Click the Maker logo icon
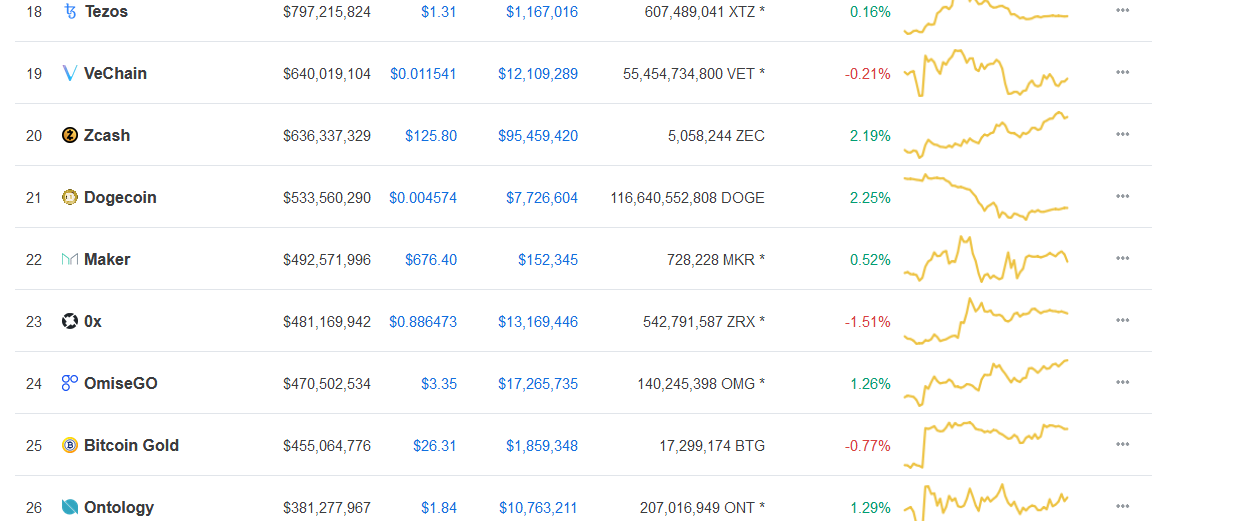The width and height of the screenshot is (1258, 521). pyautogui.click(x=70, y=259)
